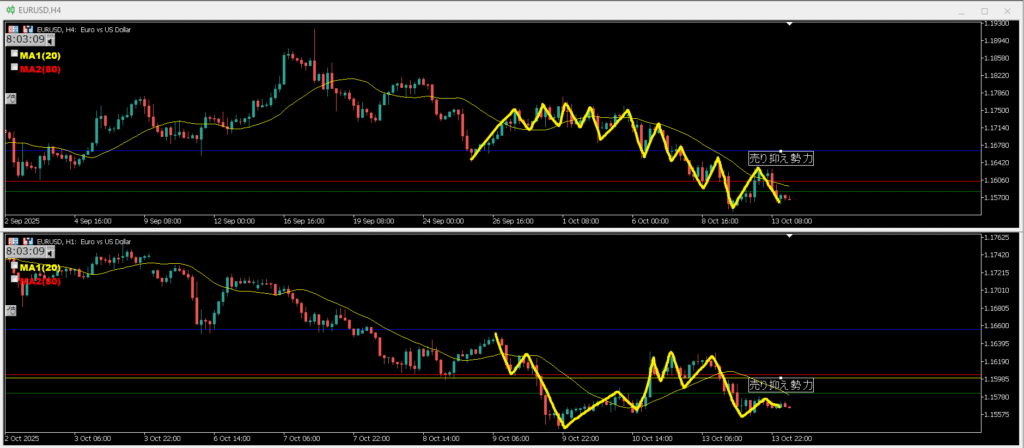Click the 8:03:09 timer in H1 chart
This screenshot has height=448, width=1024.
pos(26,253)
